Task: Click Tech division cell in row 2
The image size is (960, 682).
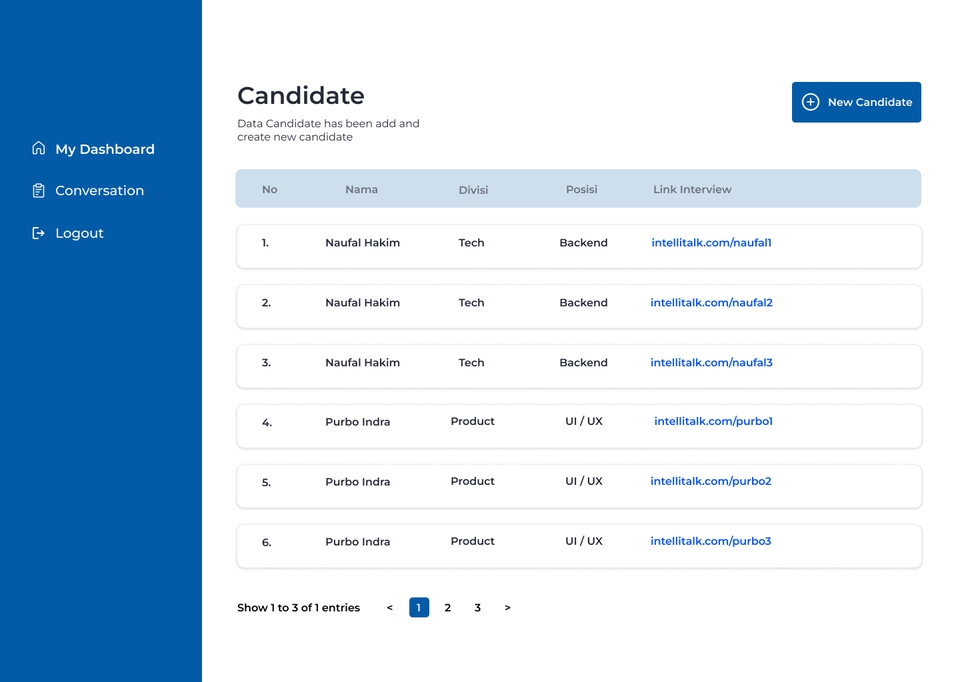Action: pyautogui.click(x=471, y=302)
